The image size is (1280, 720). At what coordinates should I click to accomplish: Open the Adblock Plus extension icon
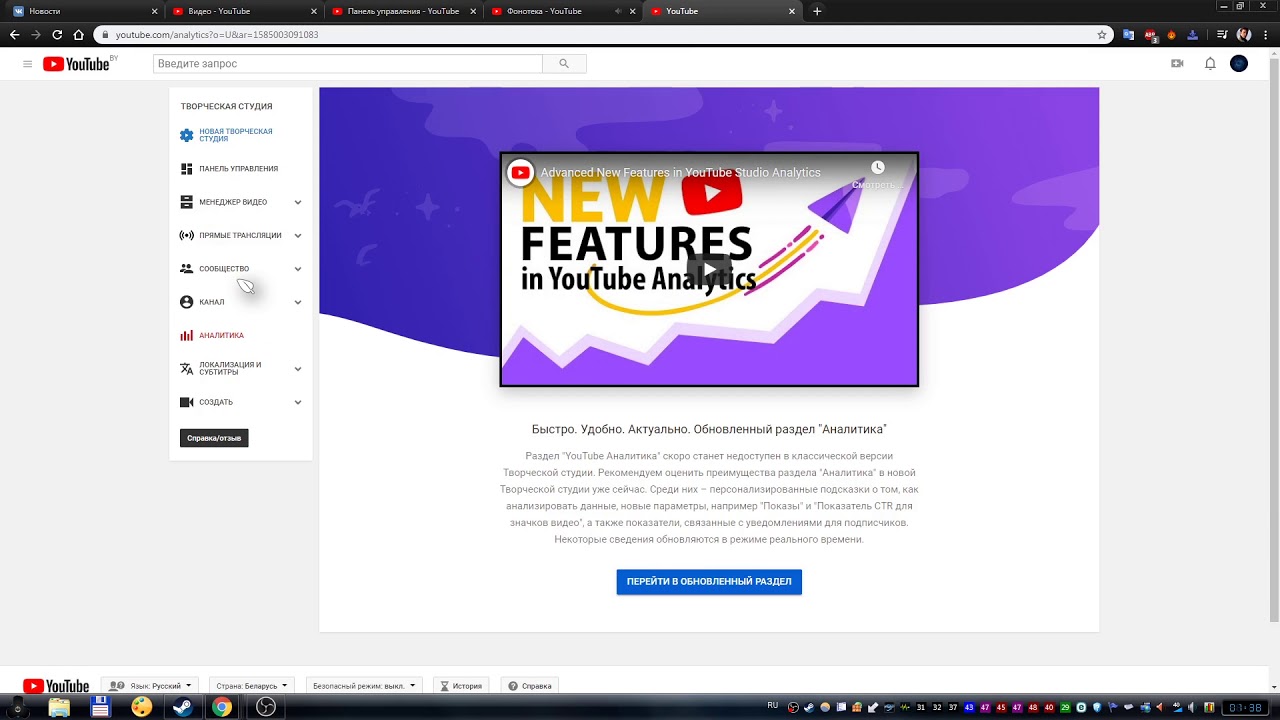1151,34
